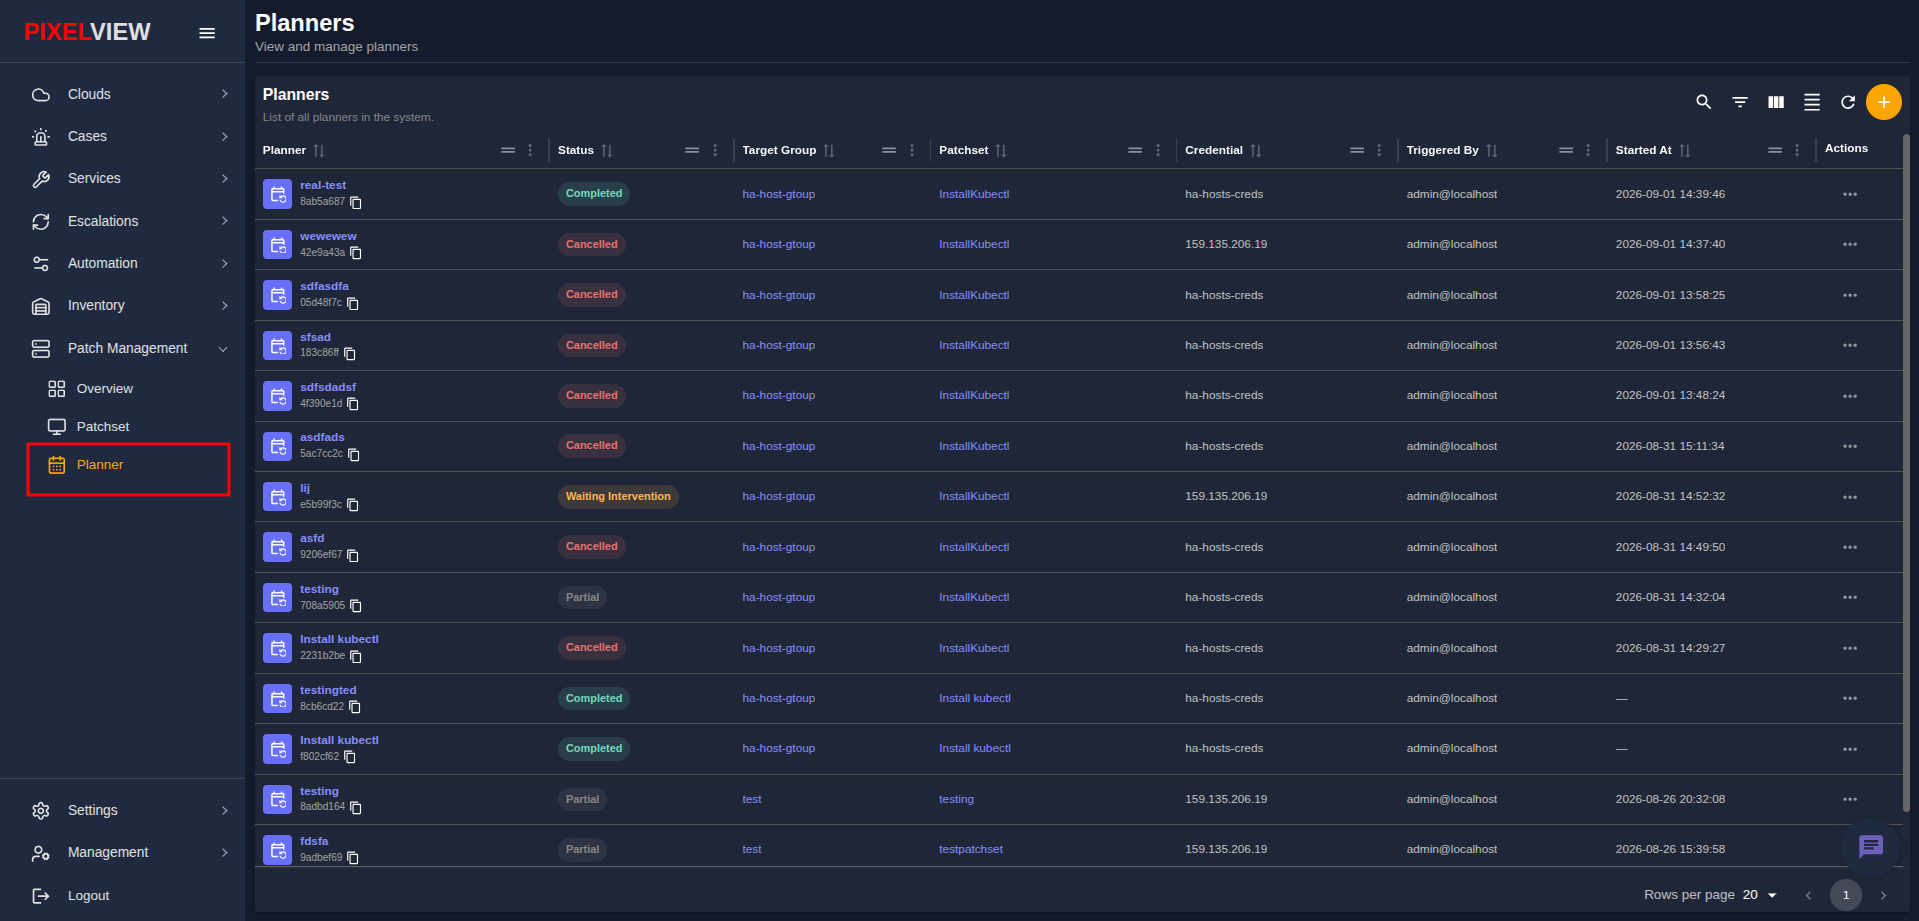Screen dimensions: 1919x921
Task: Collapse sidebar using hamburger menu icon
Action: click(x=207, y=33)
